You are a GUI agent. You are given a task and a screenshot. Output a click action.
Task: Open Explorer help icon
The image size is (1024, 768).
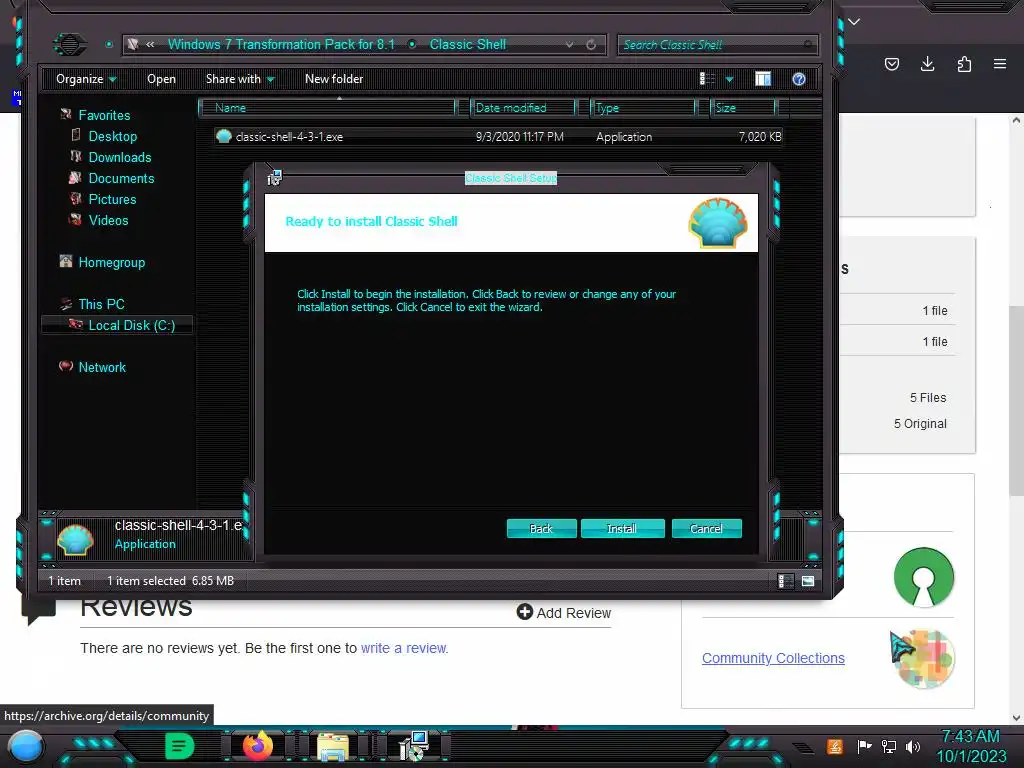tap(799, 79)
